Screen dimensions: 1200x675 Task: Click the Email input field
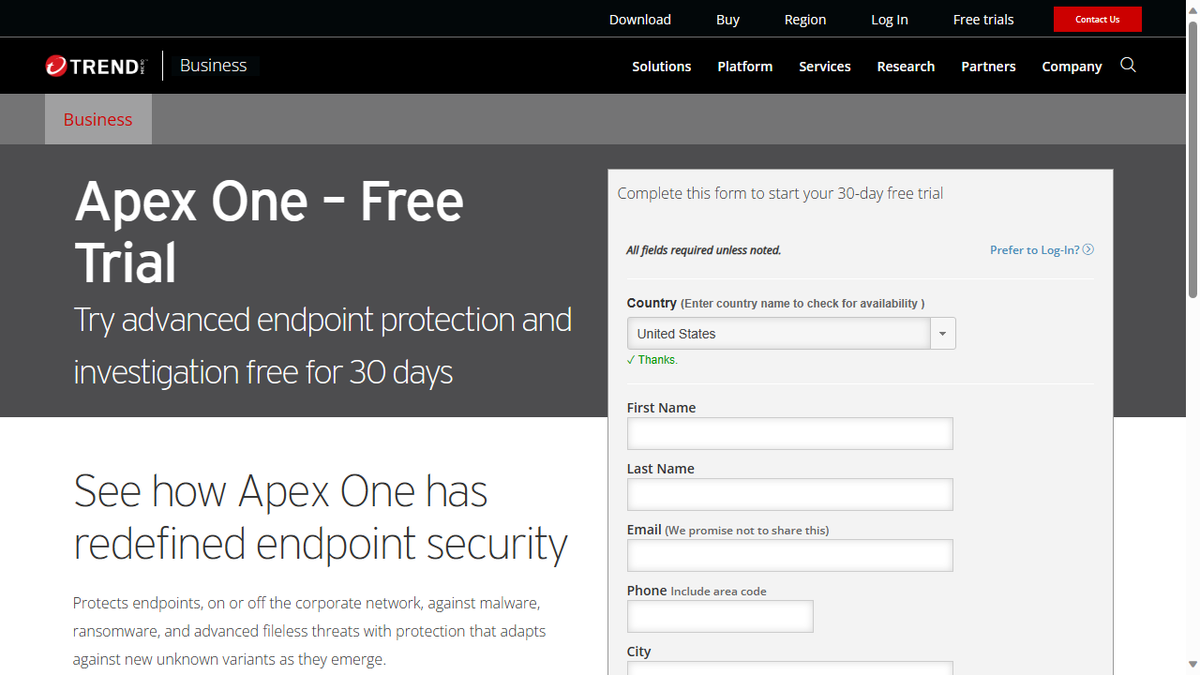[789, 555]
